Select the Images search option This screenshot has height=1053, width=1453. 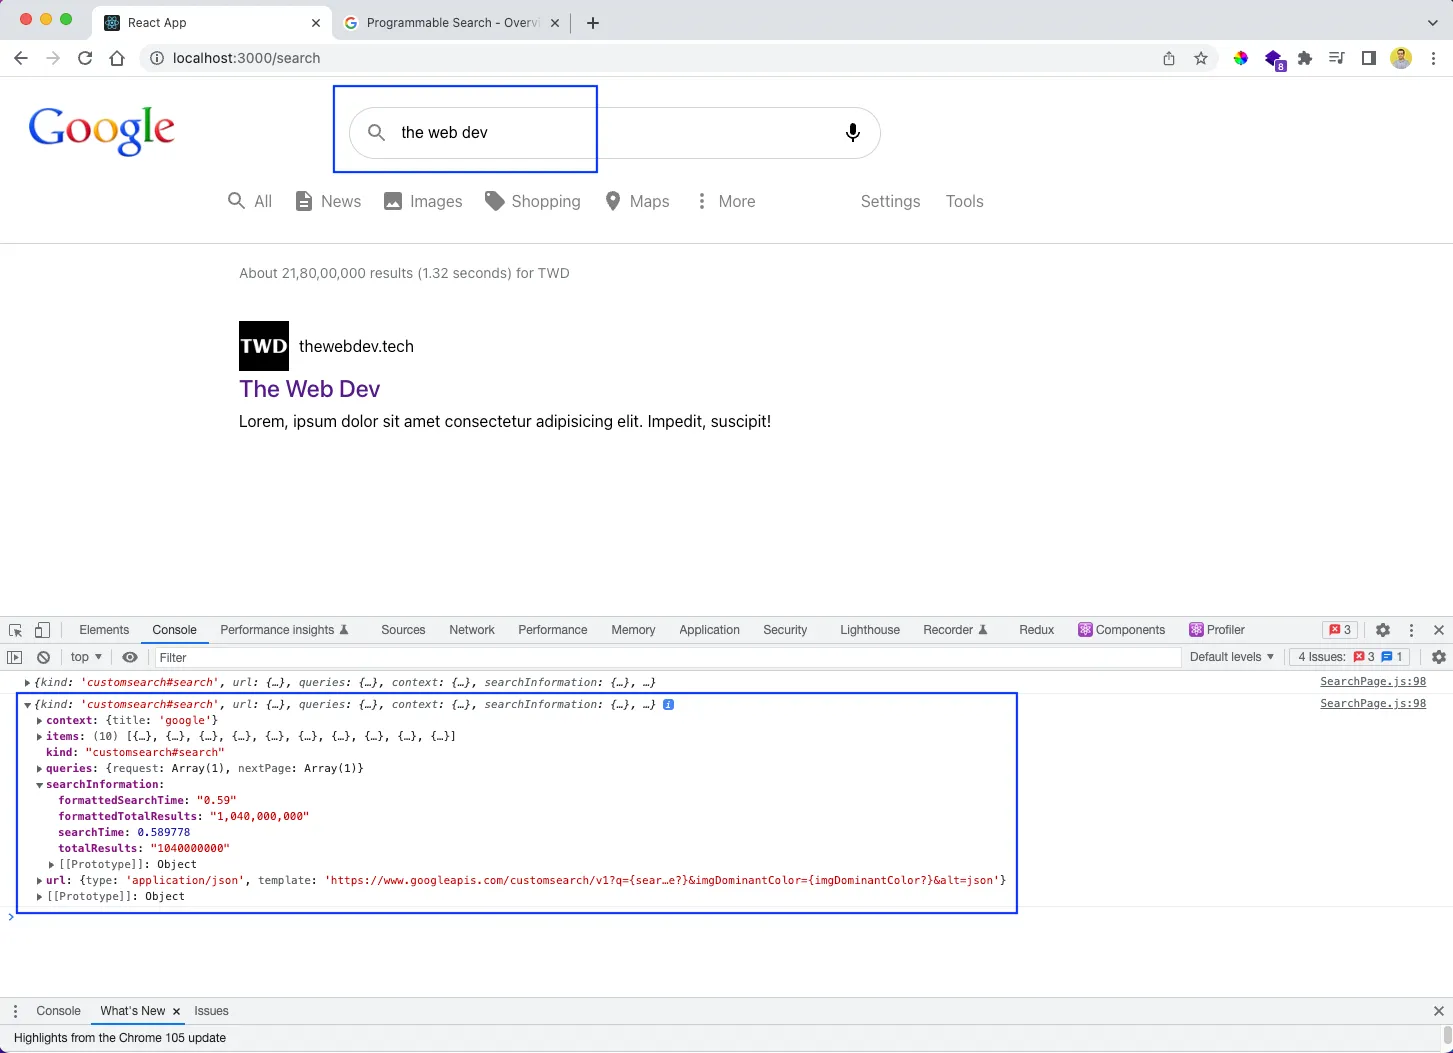pos(423,201)
